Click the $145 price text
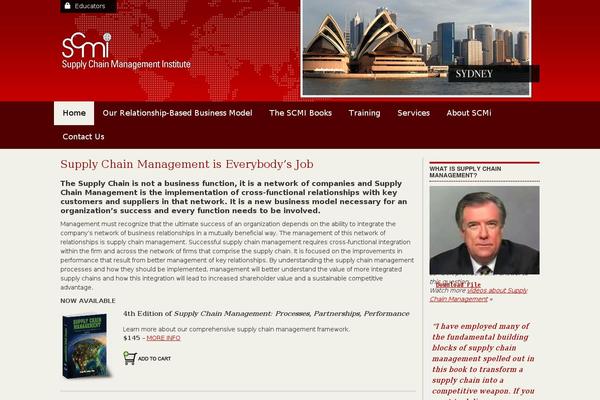The height and width of the screenshot is (400, 600). tap(132, 338)
